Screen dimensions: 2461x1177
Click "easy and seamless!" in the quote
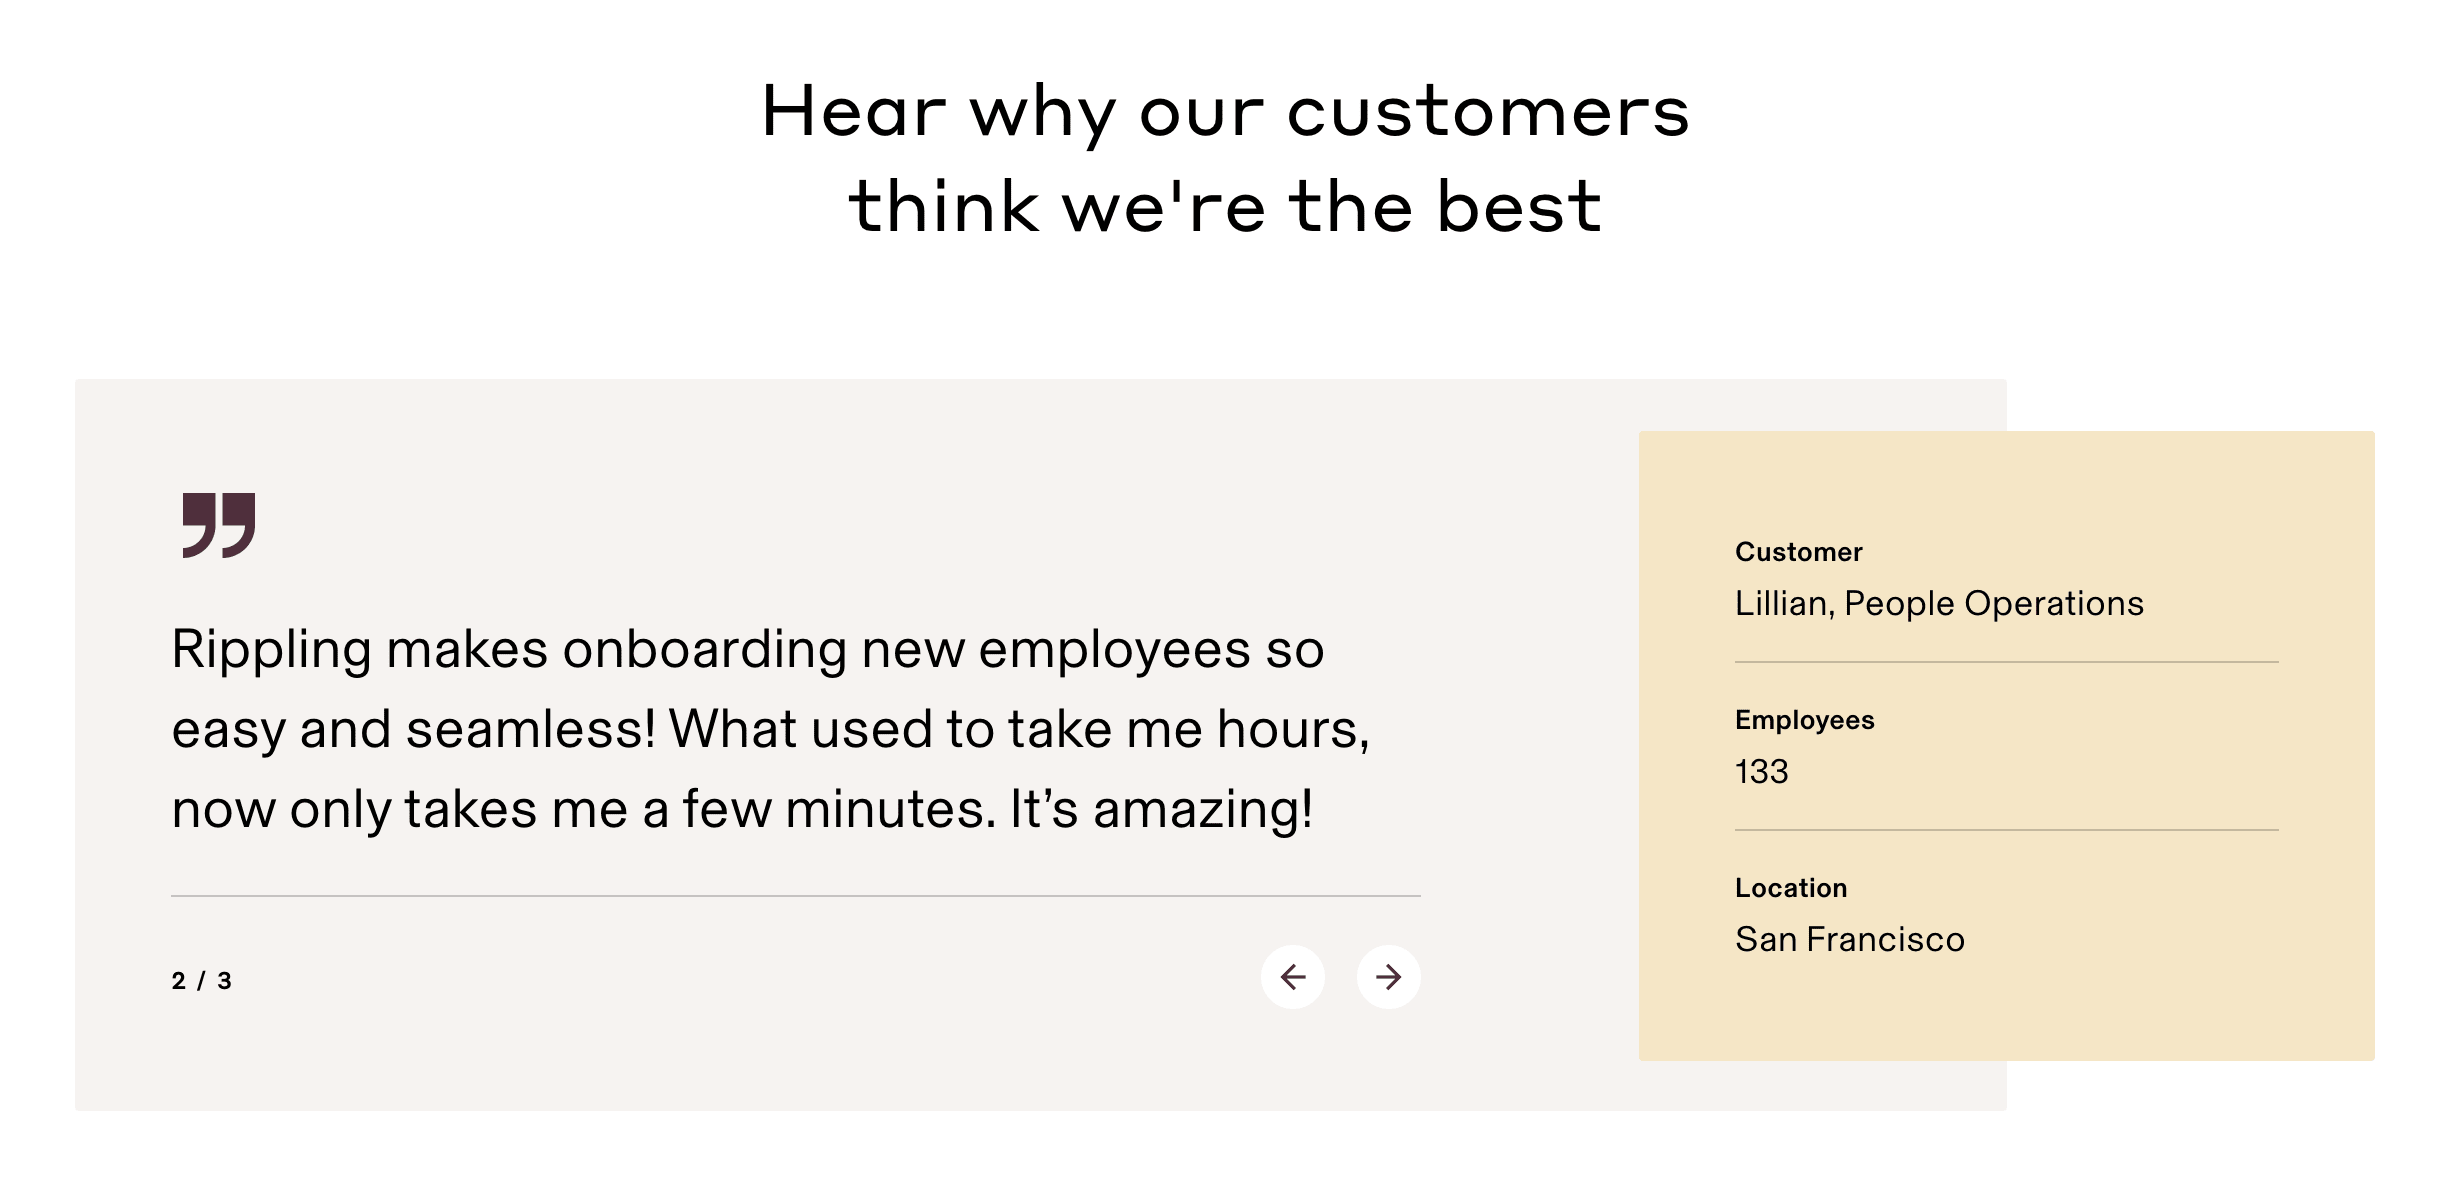(x=414, y=729)
